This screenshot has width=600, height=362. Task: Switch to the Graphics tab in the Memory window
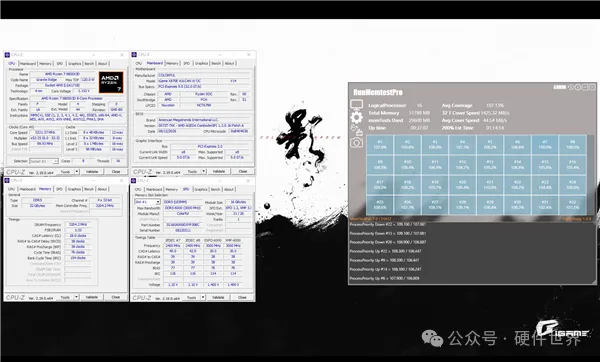74,189
